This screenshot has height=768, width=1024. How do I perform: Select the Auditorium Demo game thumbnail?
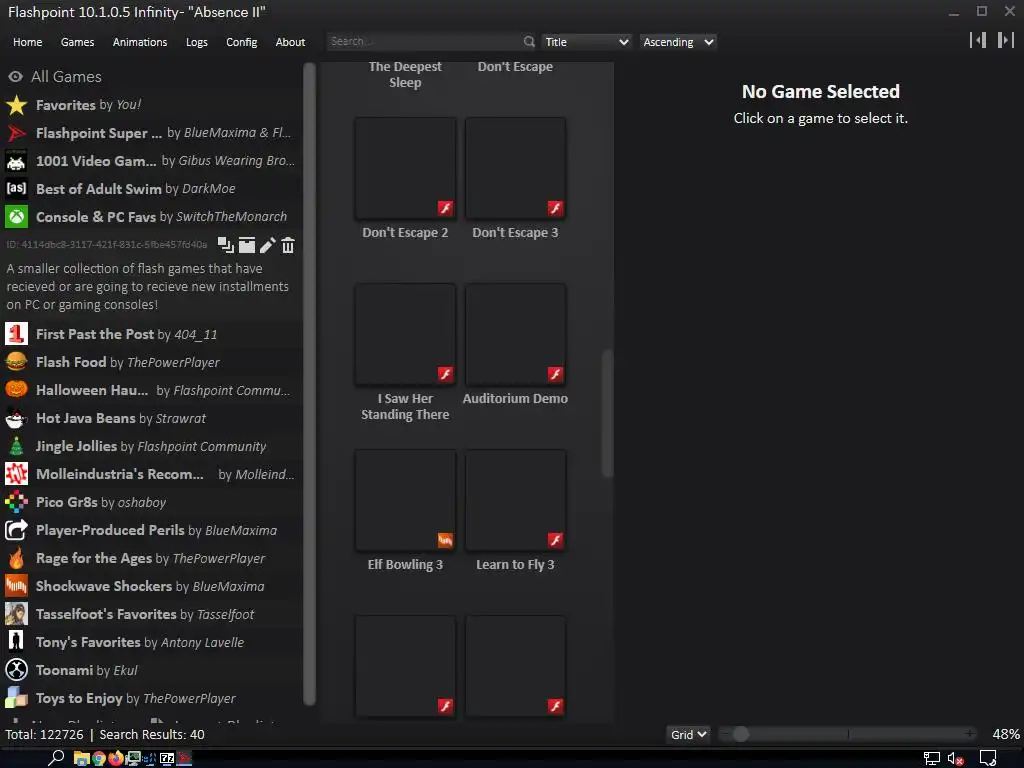tap(515, 334)
